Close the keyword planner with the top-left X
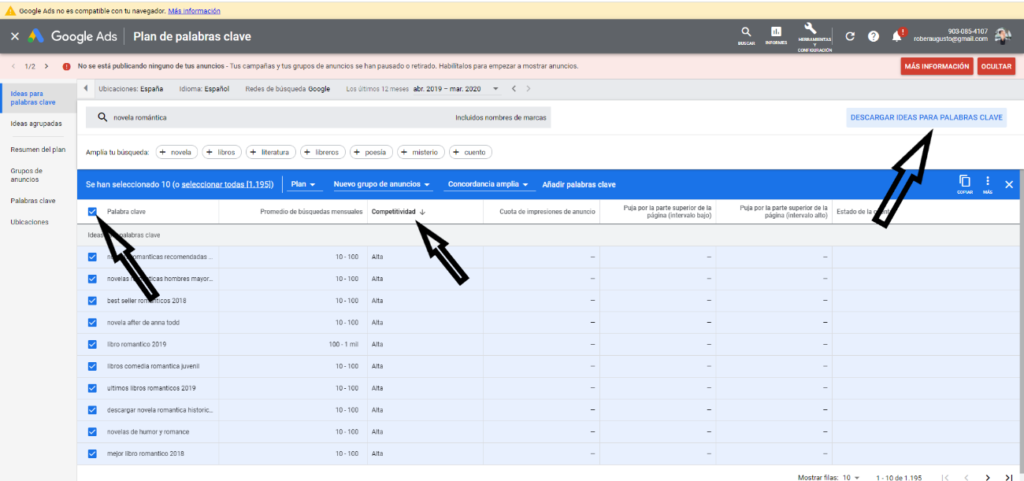 14,37
